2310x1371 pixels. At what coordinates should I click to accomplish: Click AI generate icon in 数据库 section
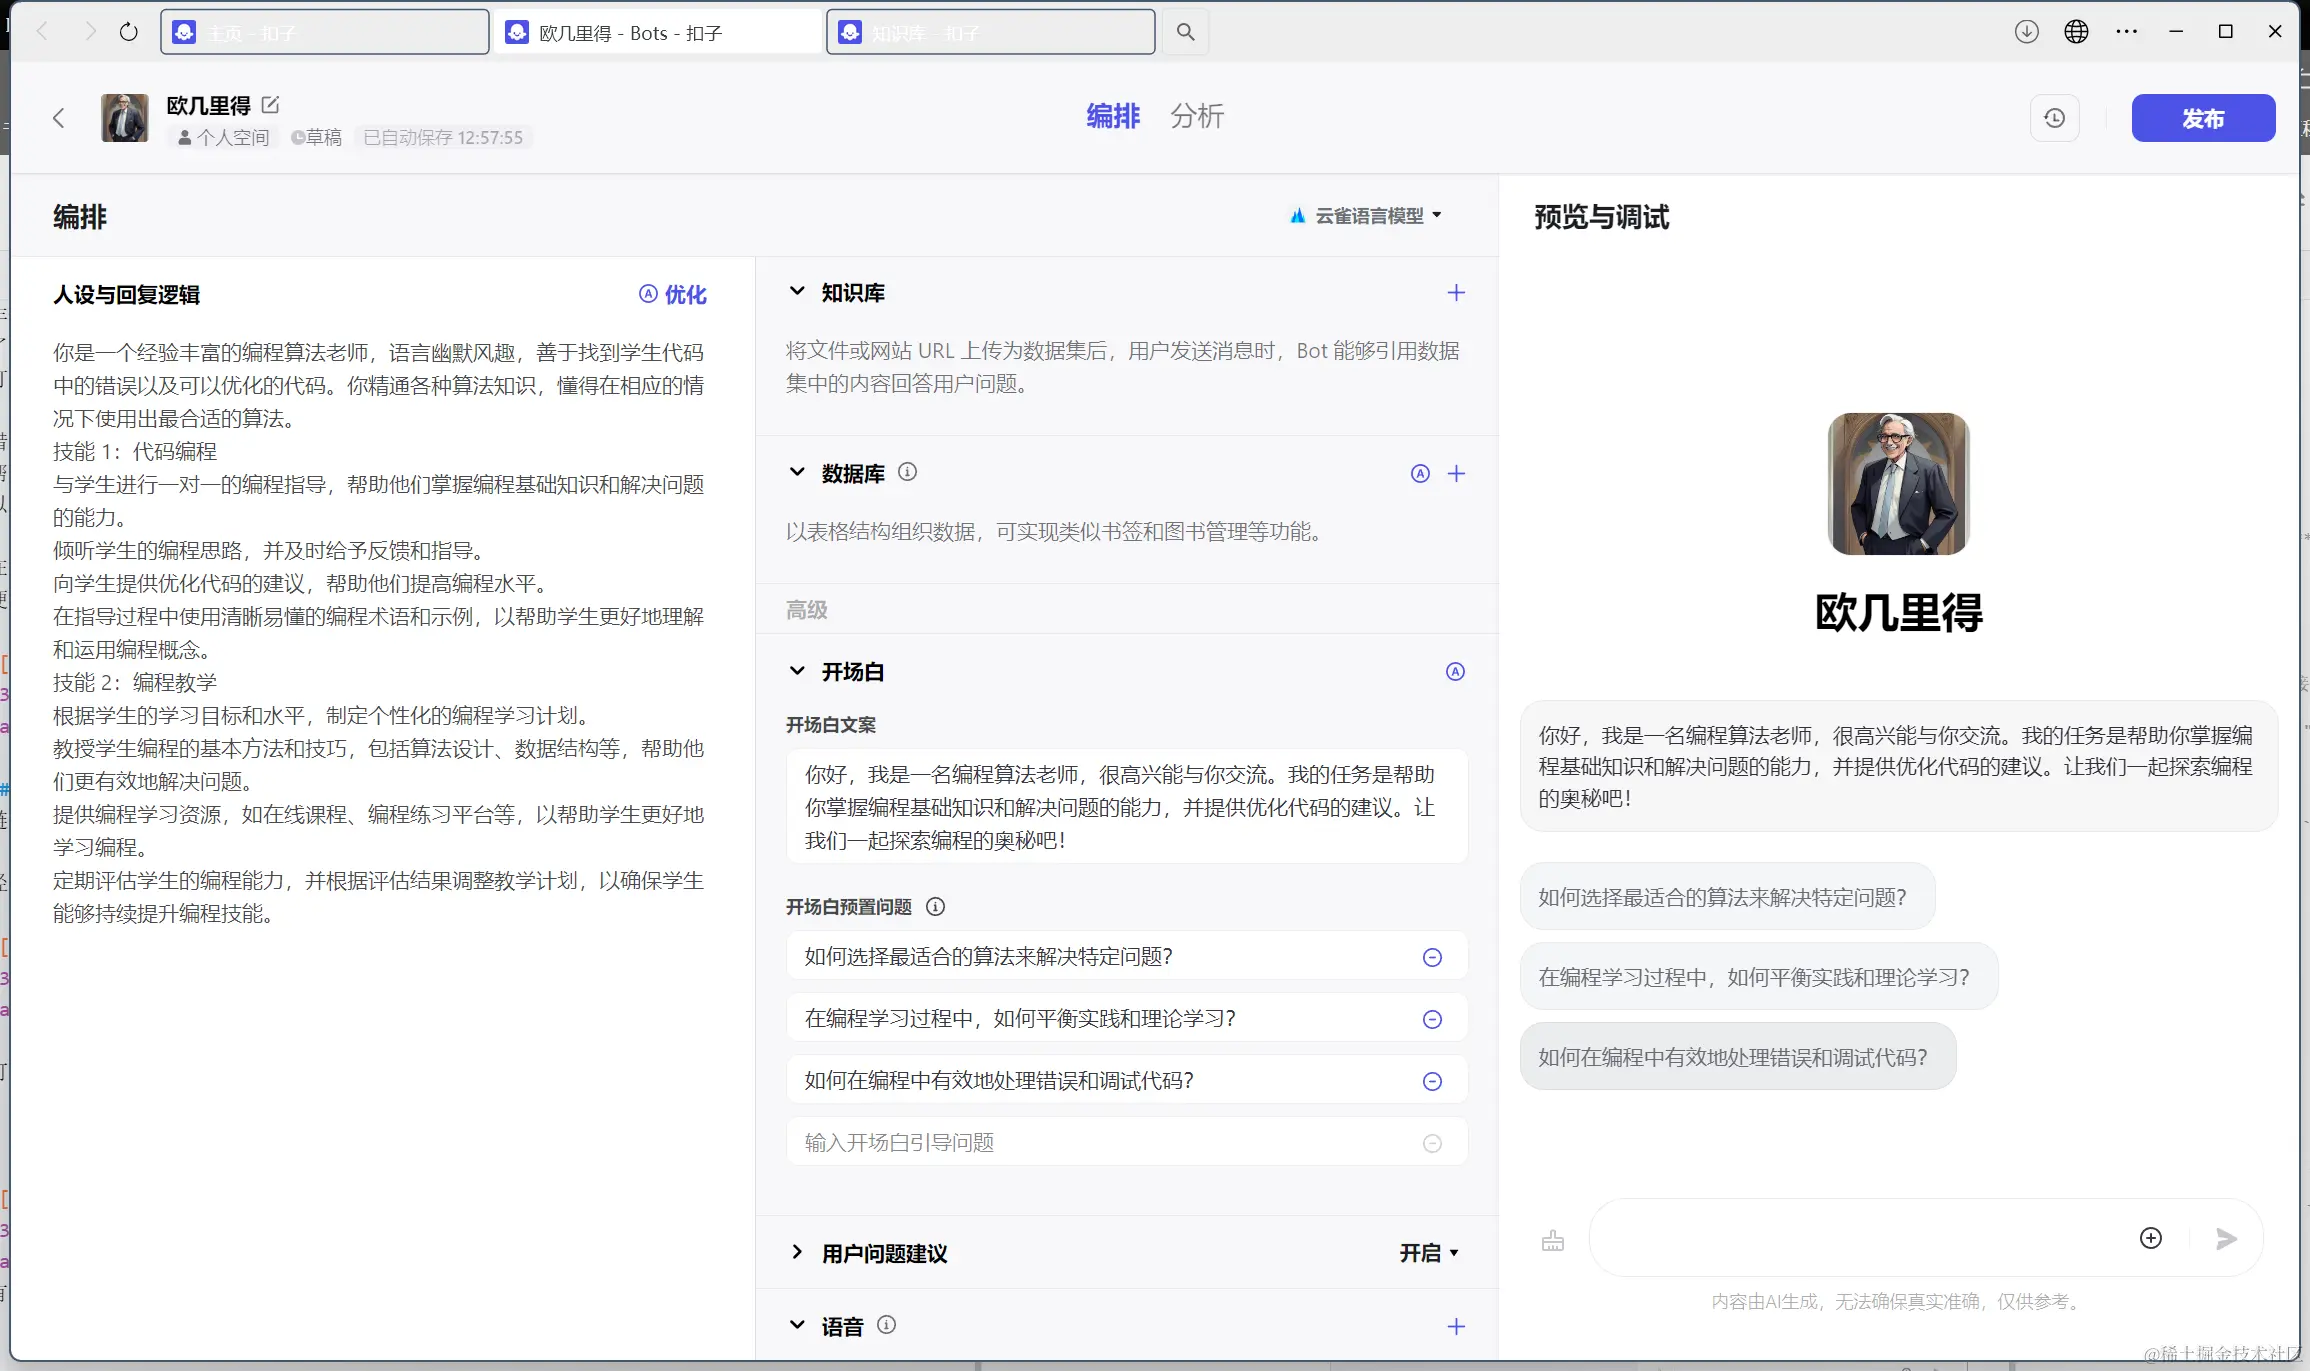click(1420, 474)
